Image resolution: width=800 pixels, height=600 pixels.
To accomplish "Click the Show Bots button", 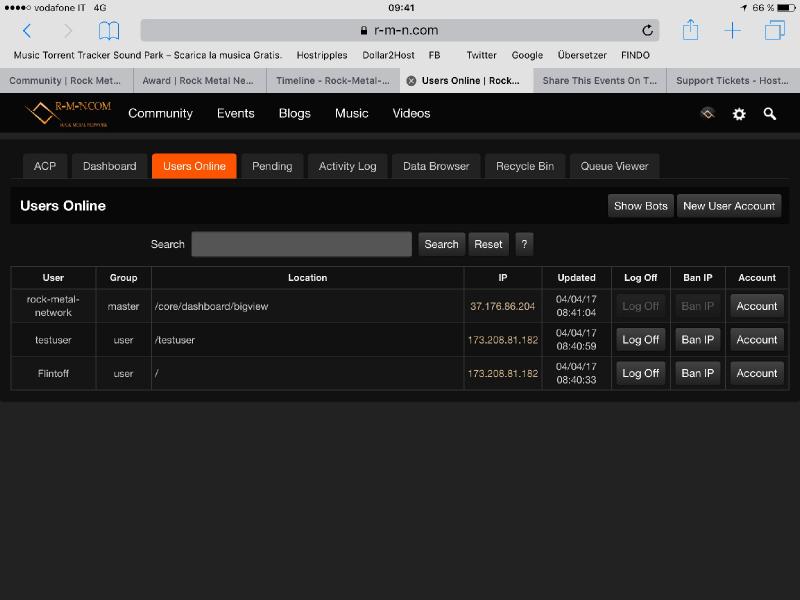I will (x=640, y=206).
